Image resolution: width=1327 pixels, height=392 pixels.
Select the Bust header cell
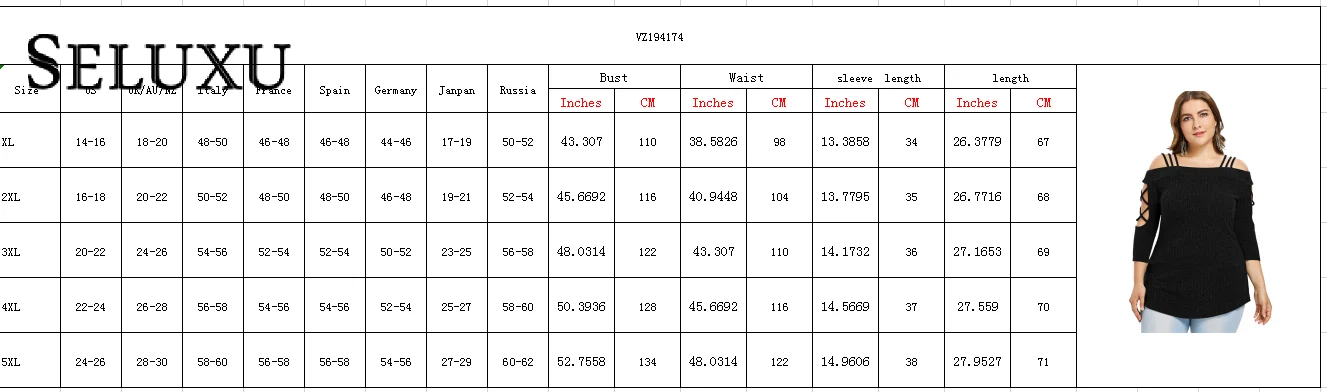tap(614, 77)
